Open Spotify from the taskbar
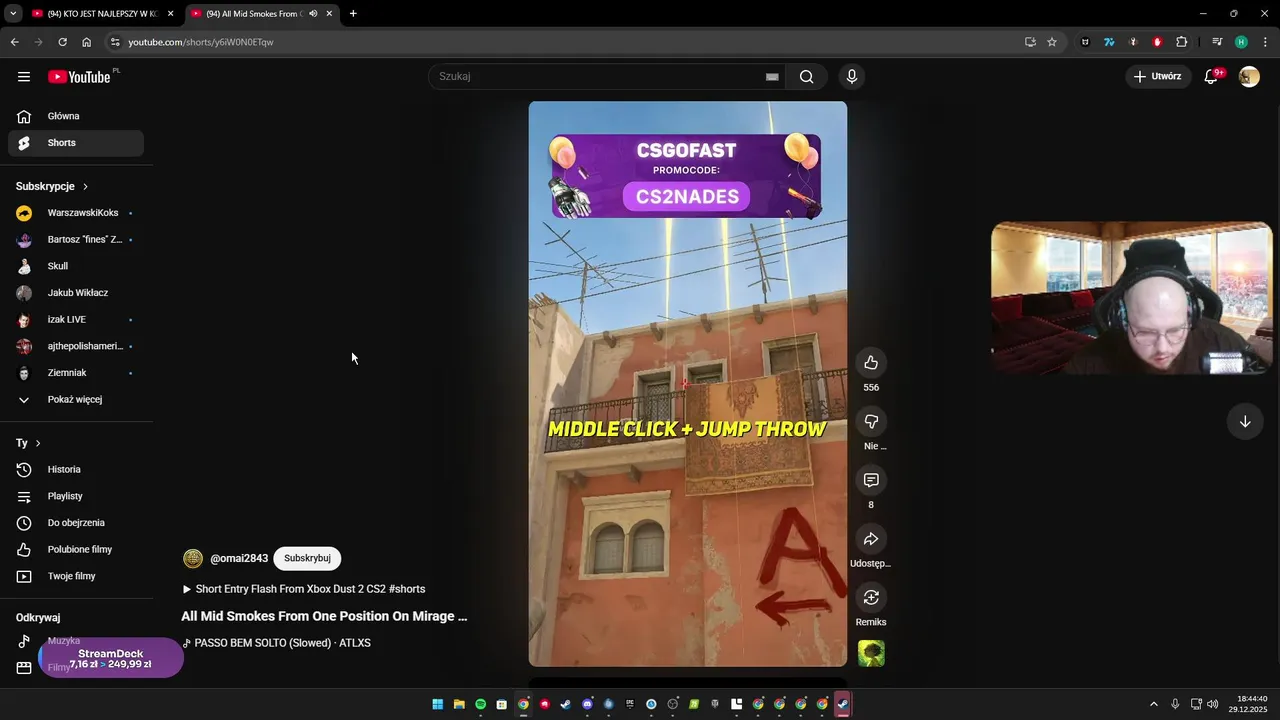This screenshot has width=1280, height=720. [481, 704]
